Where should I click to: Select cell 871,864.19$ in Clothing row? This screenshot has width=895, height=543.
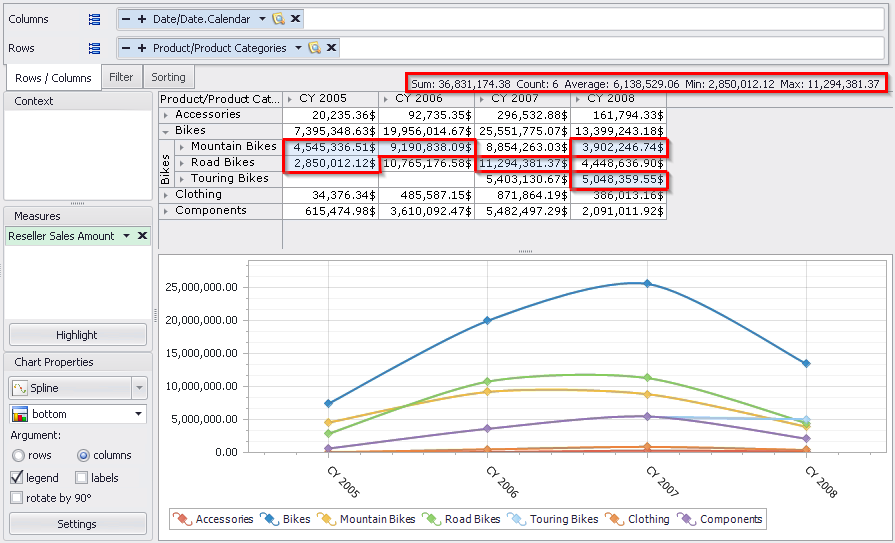tap(522, 195)
